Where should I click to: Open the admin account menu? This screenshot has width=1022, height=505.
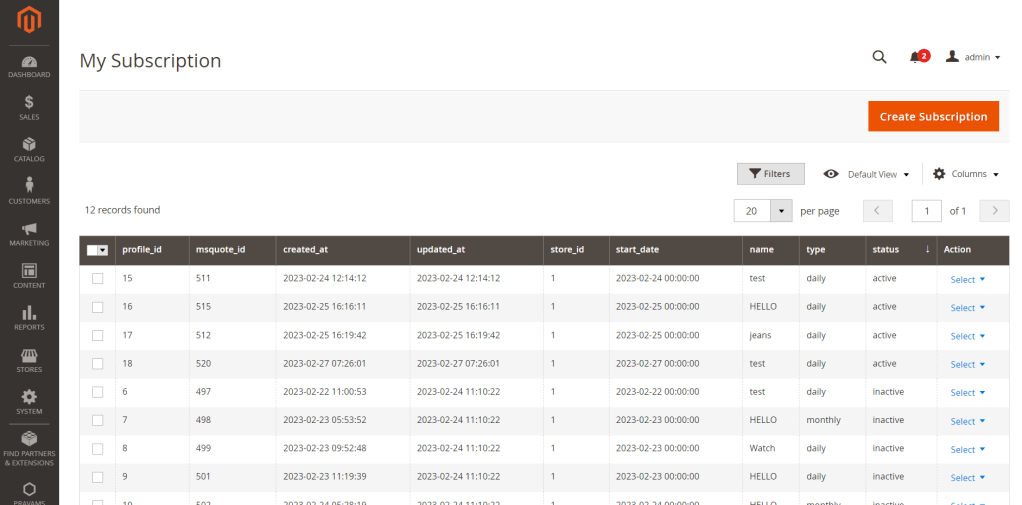pos(973,57)
